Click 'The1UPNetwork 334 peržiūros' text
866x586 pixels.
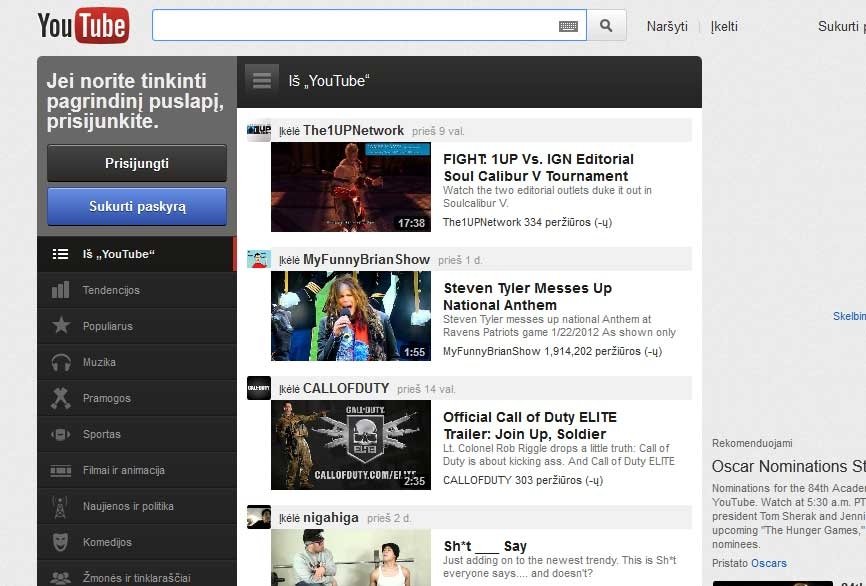pyautogui.click(x=527, y=222)
